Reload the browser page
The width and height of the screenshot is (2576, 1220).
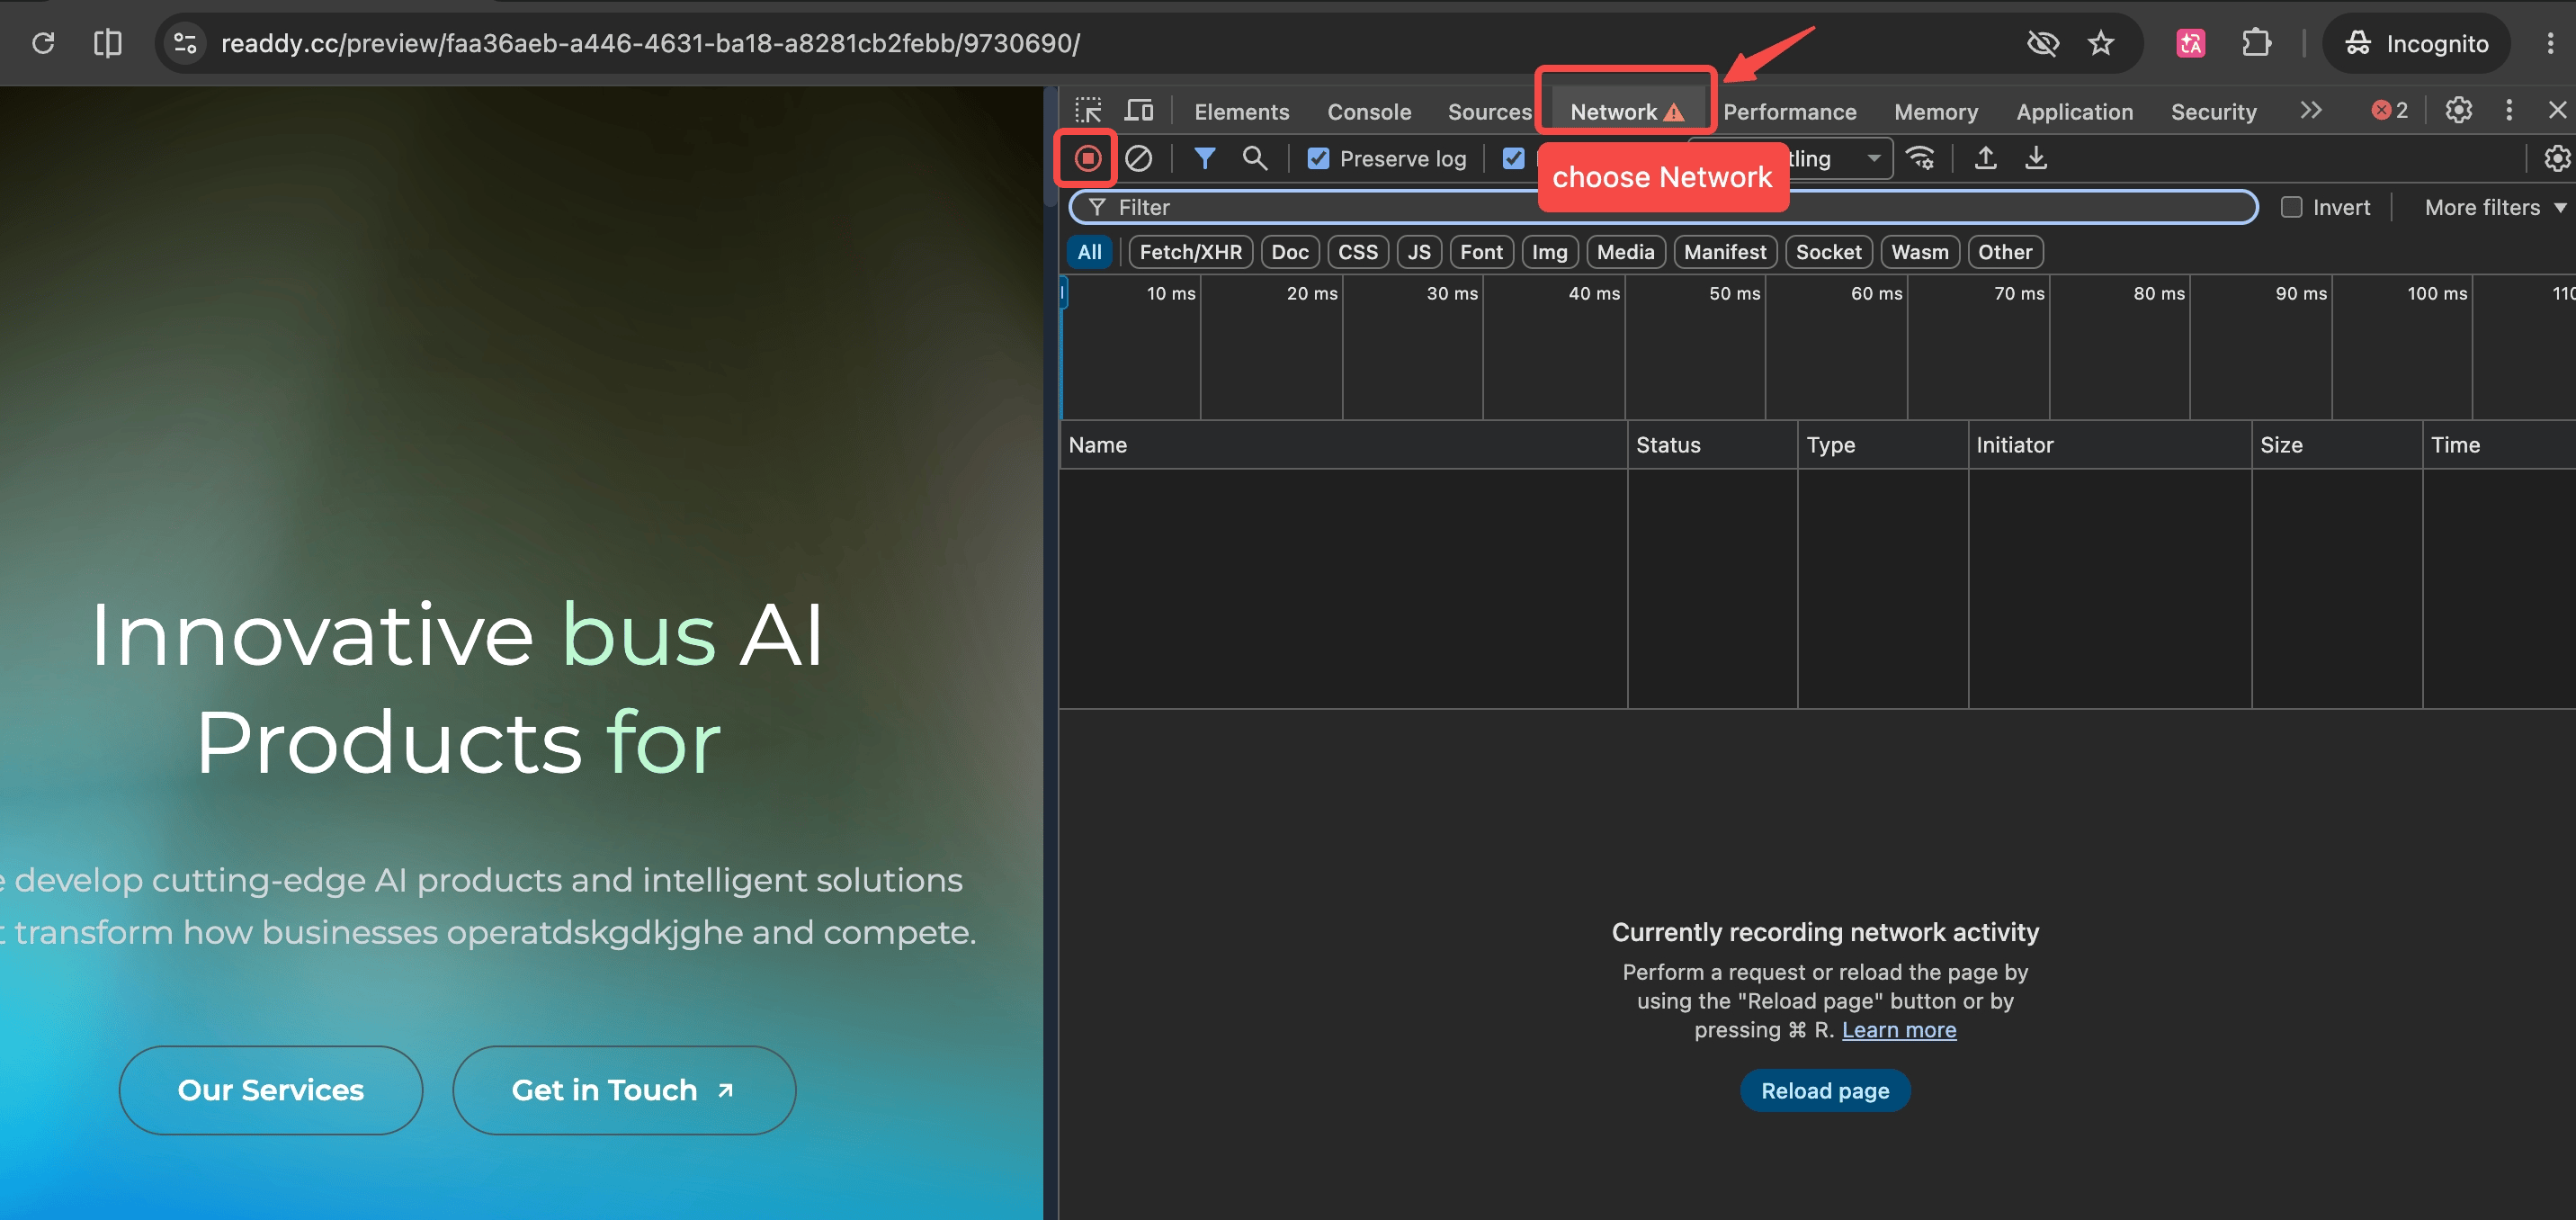(x=43, y=43)
